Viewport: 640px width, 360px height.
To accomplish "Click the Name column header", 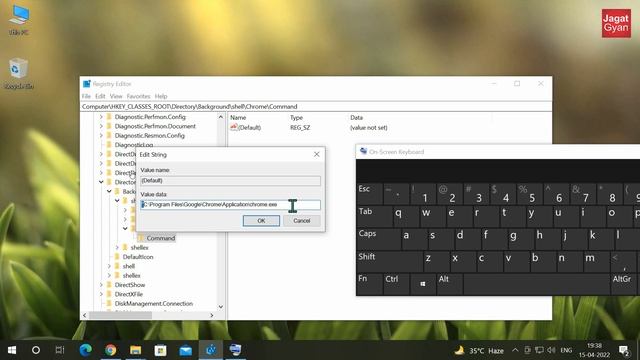I will (238, 118).
